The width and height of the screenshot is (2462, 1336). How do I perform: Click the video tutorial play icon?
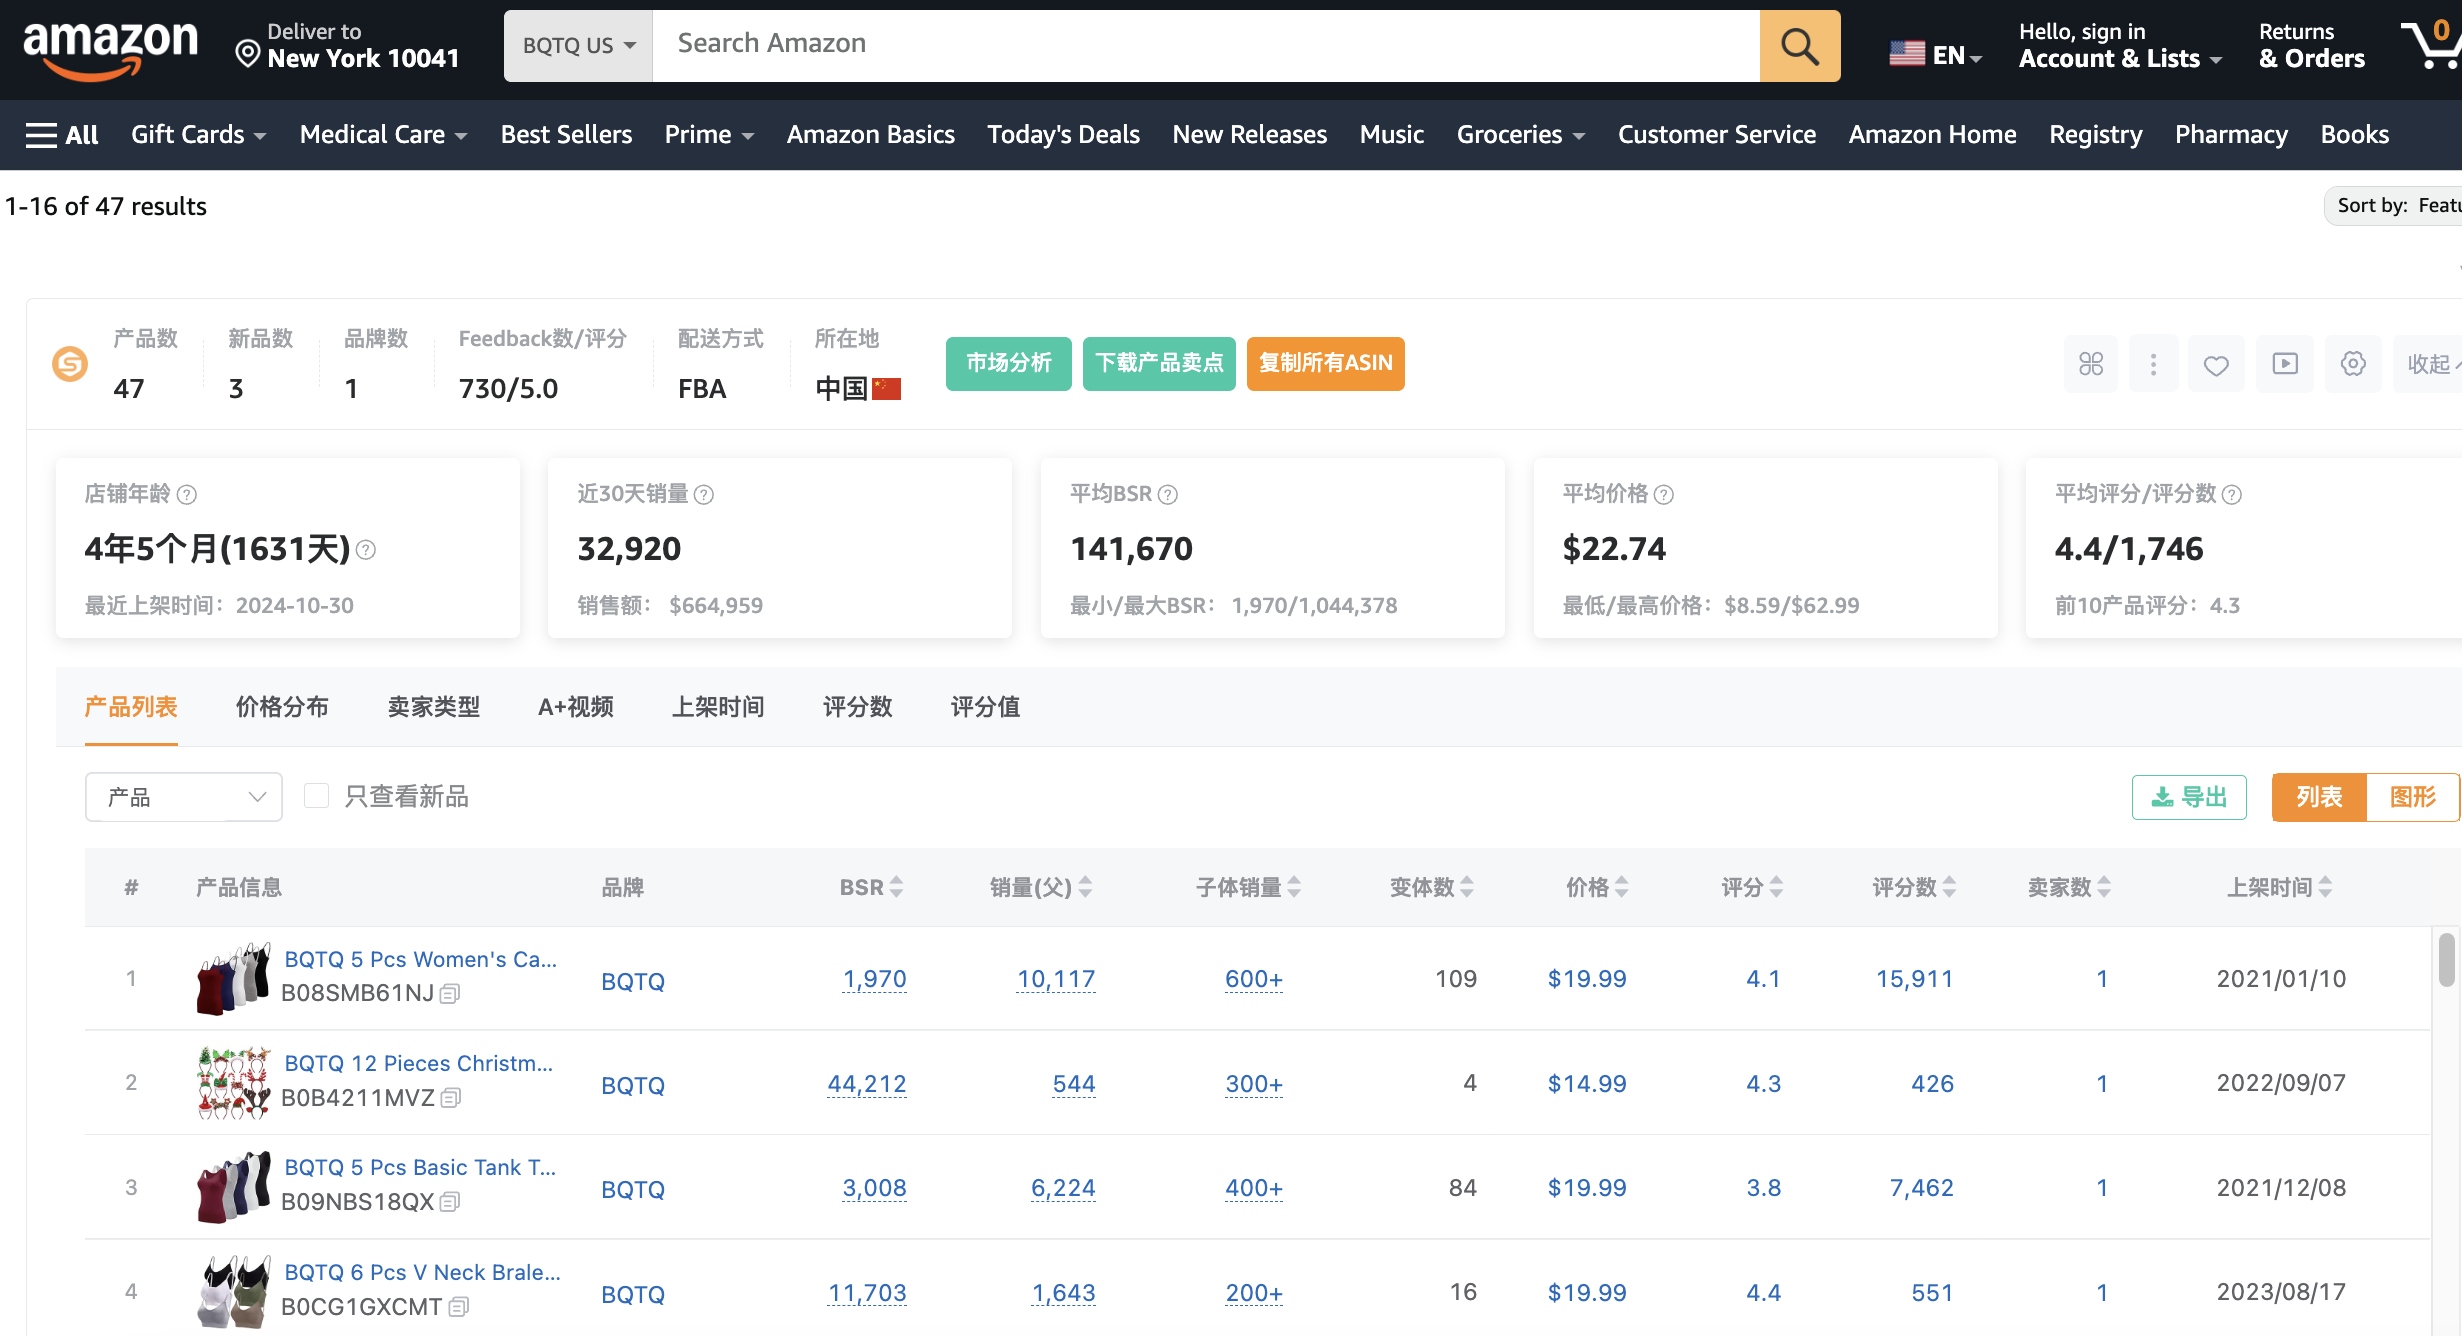2285,364
